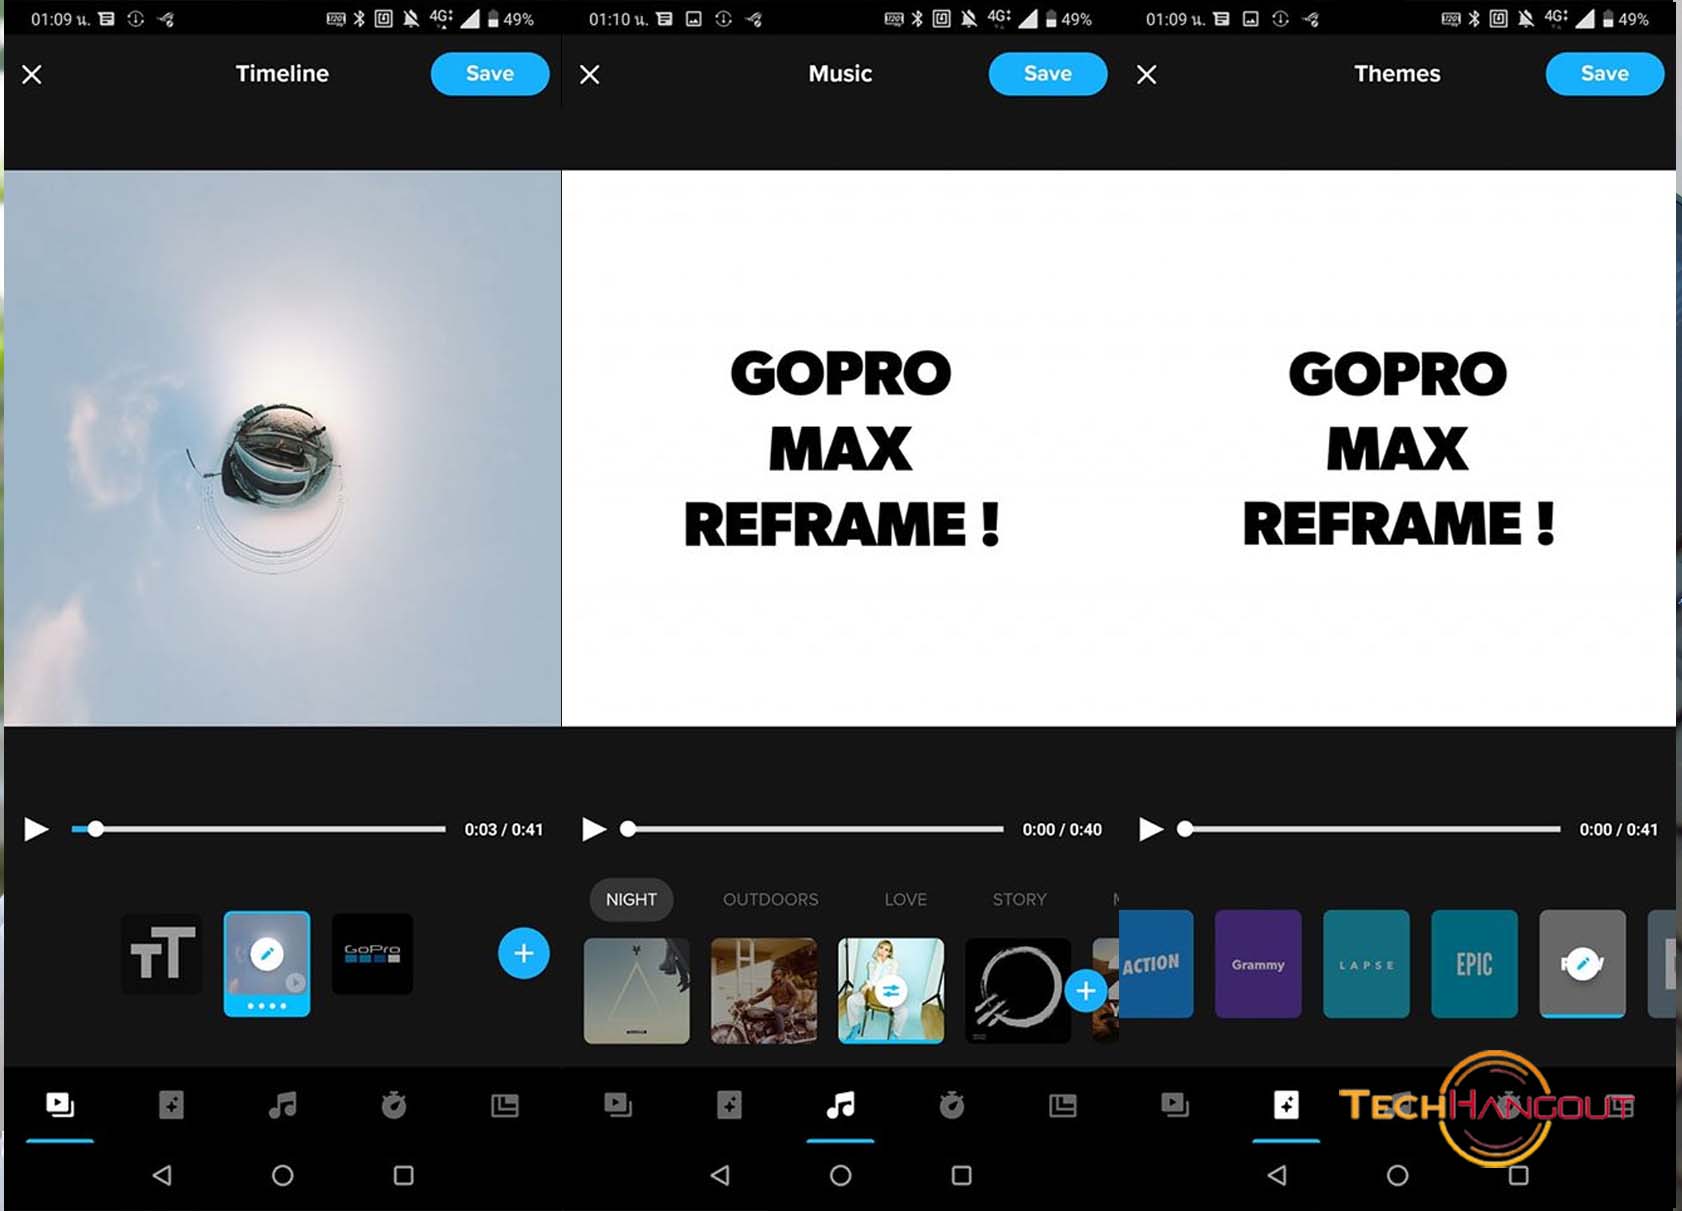This screenshot has height=1211, width=1682.
Task: Tap Android back button below Timeline screen
Action: (x=162, y=1175)
